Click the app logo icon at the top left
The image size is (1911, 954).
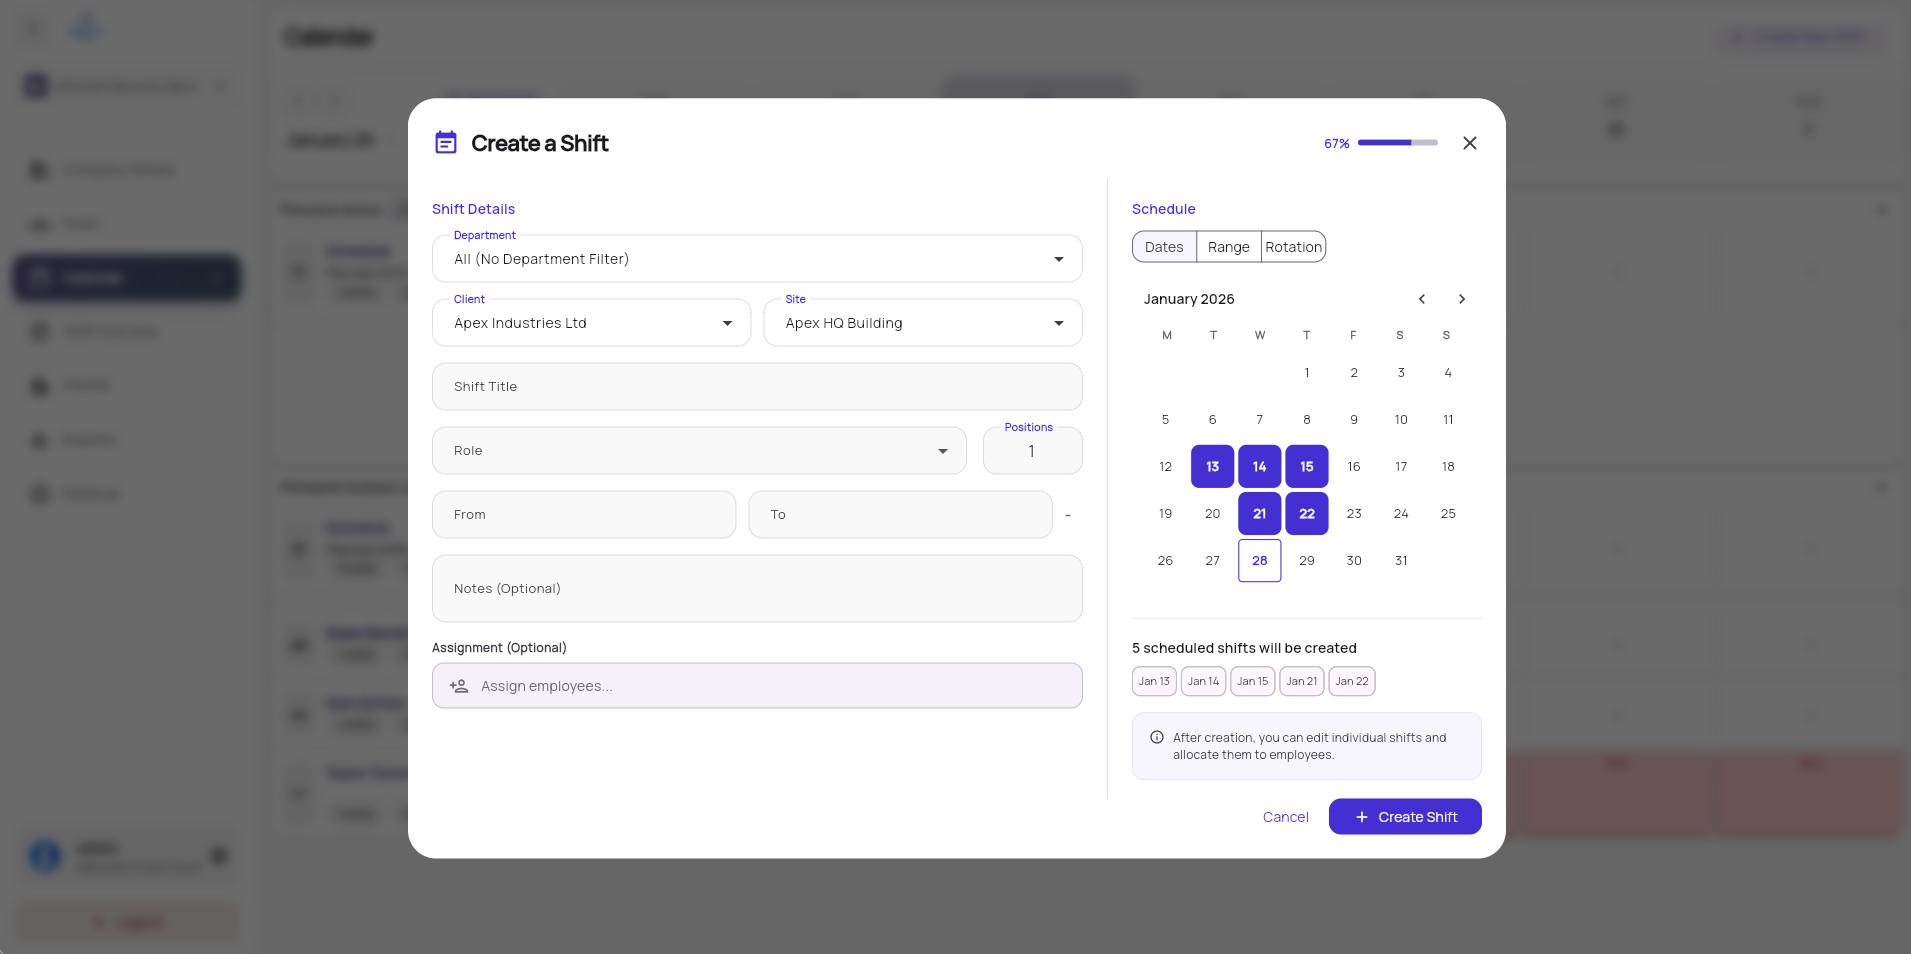point(86,25)
